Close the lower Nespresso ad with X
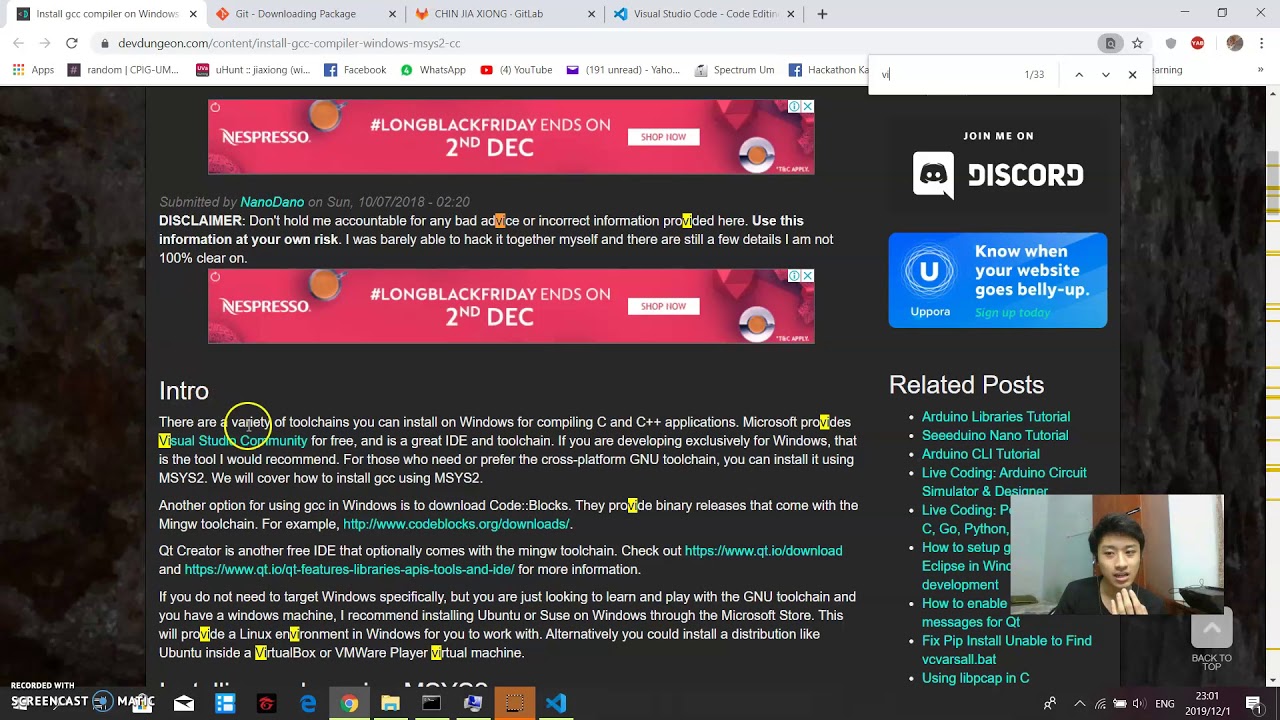Viewport: 1280px width, 720px height. point(807,275)
